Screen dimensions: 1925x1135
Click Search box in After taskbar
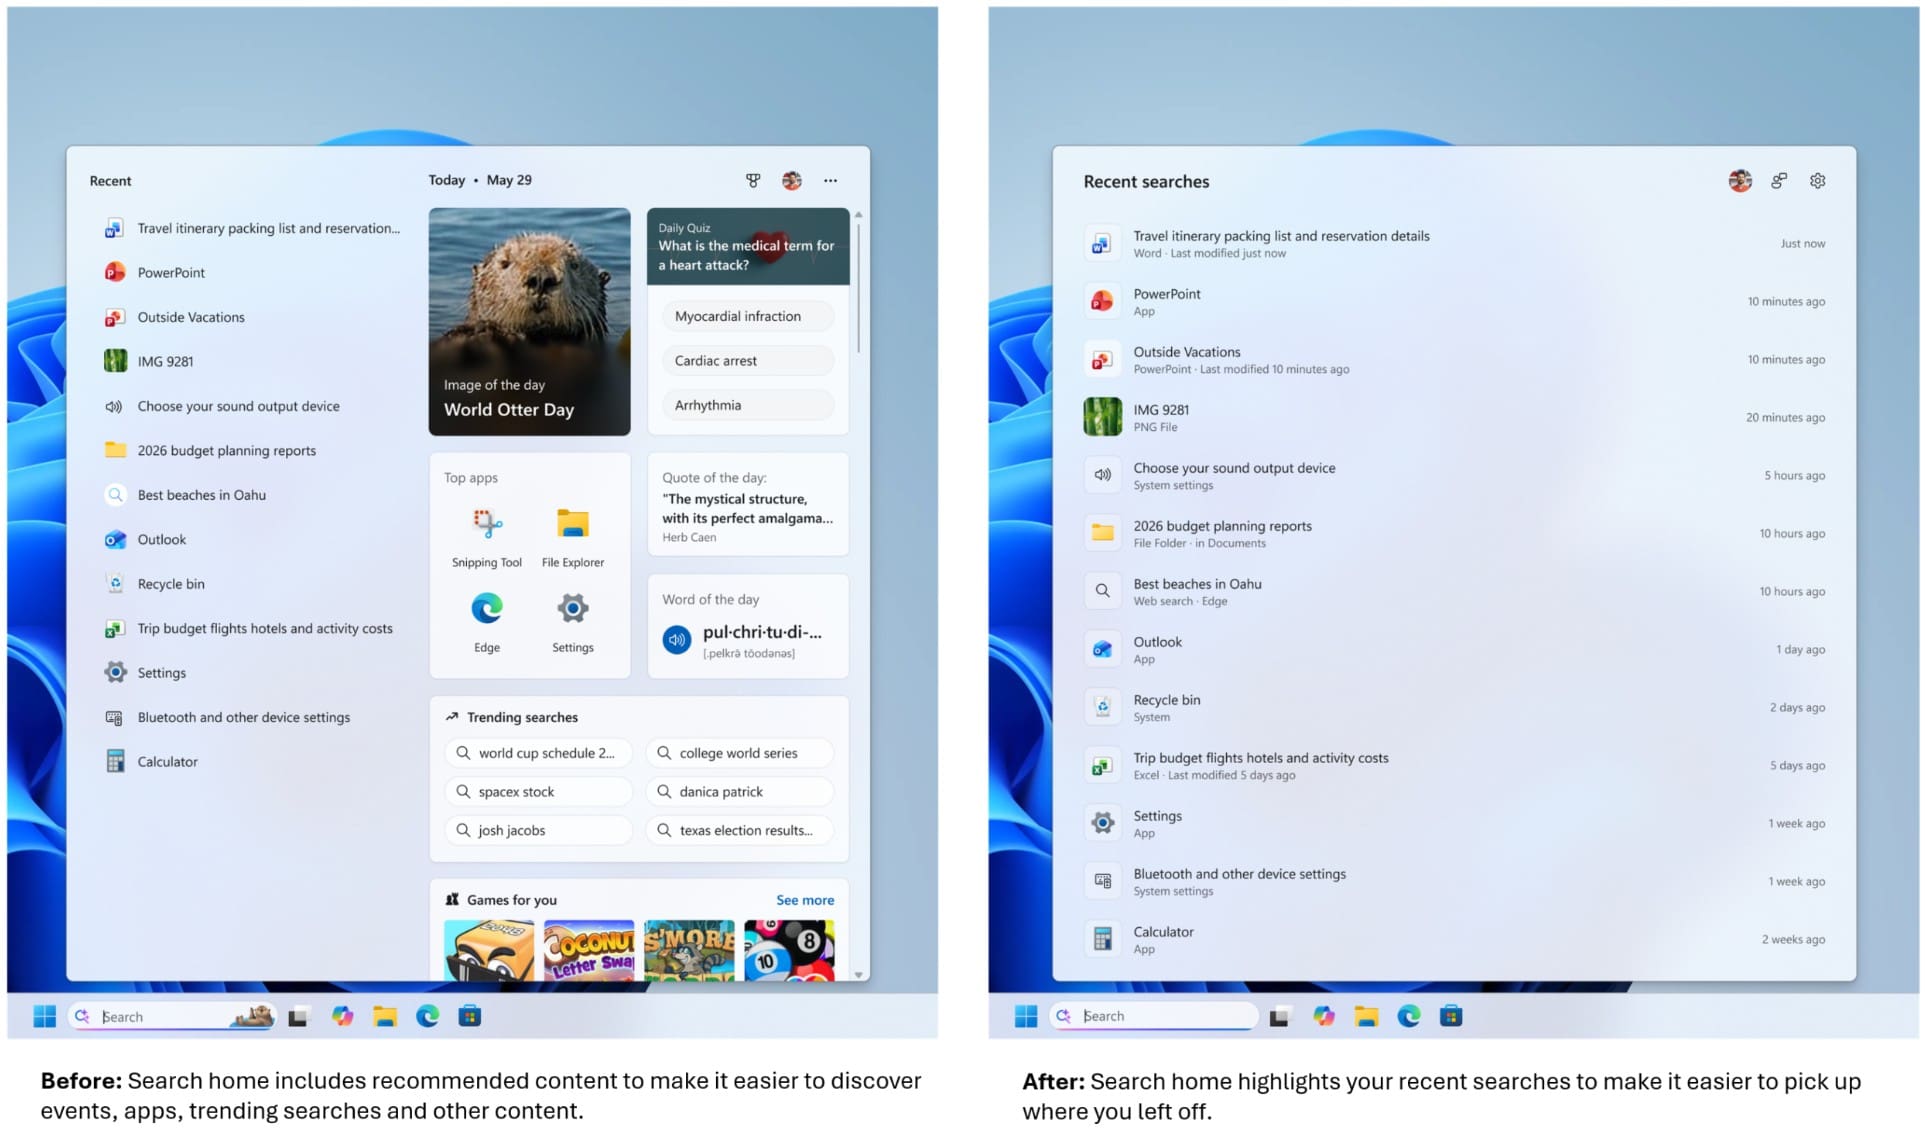point(1154,1016)
